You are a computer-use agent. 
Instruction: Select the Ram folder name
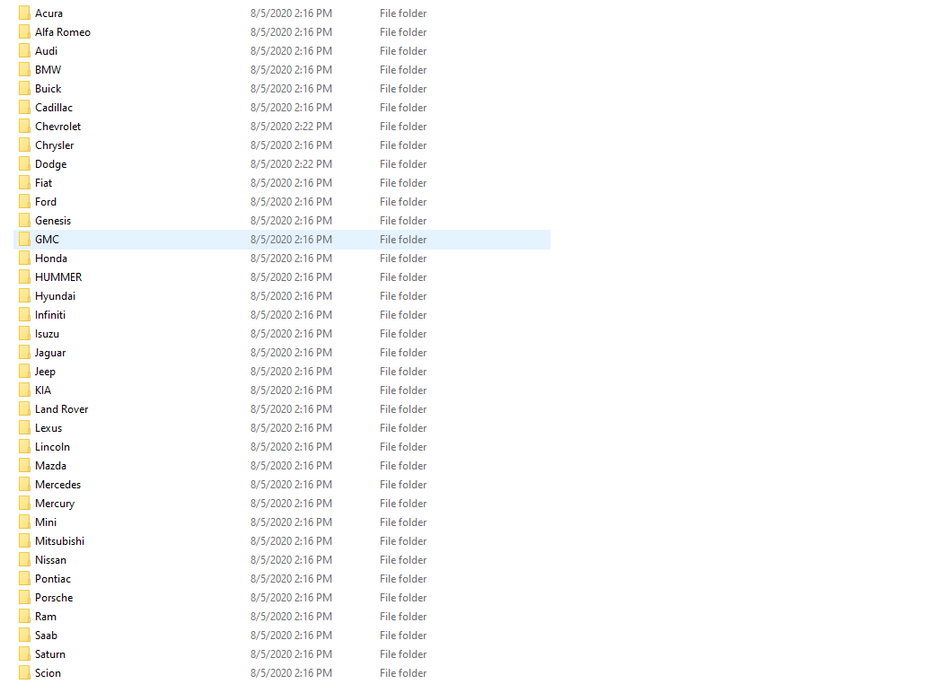(x=46, y=616)
